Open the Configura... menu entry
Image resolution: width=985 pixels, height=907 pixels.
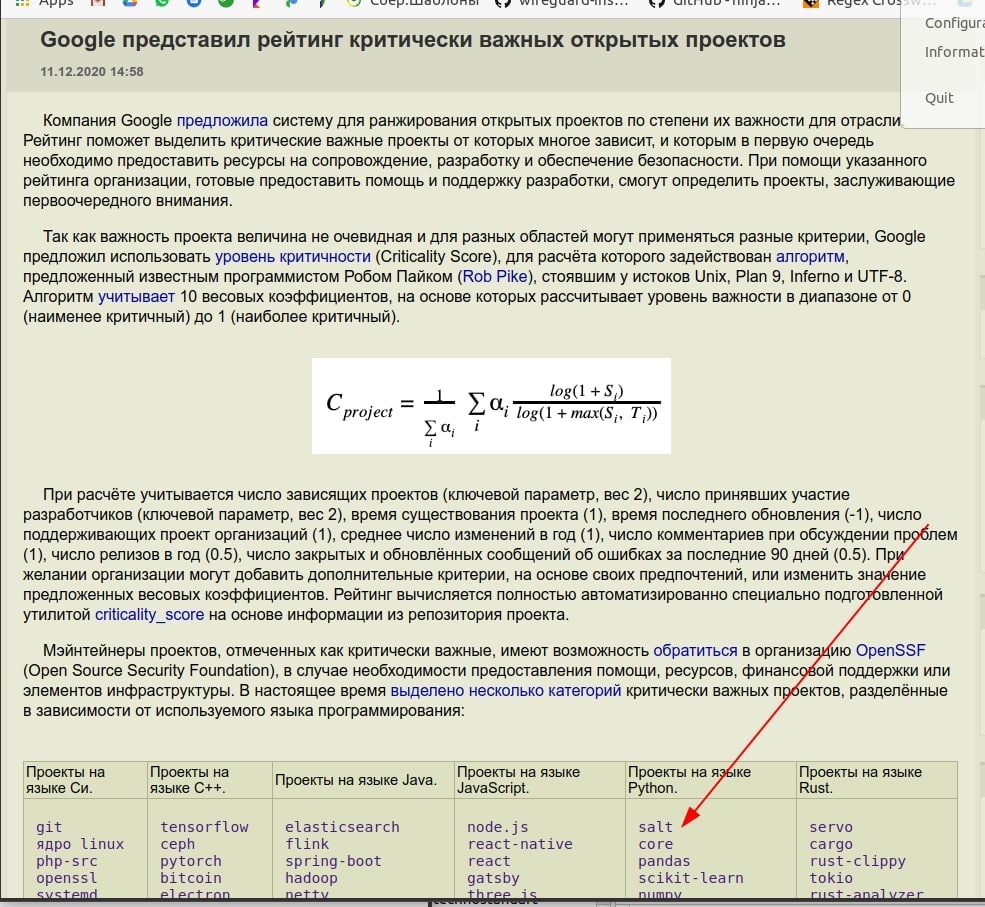pyautogui.click(x=954, y=23)
